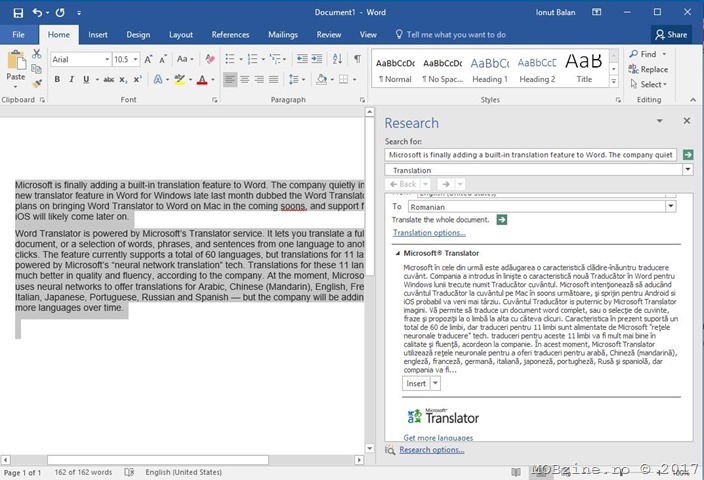Viewport: 704px width, 480px height.
Task: Expand the Styles gallery more arrow
Action: (x=613, y=81)
